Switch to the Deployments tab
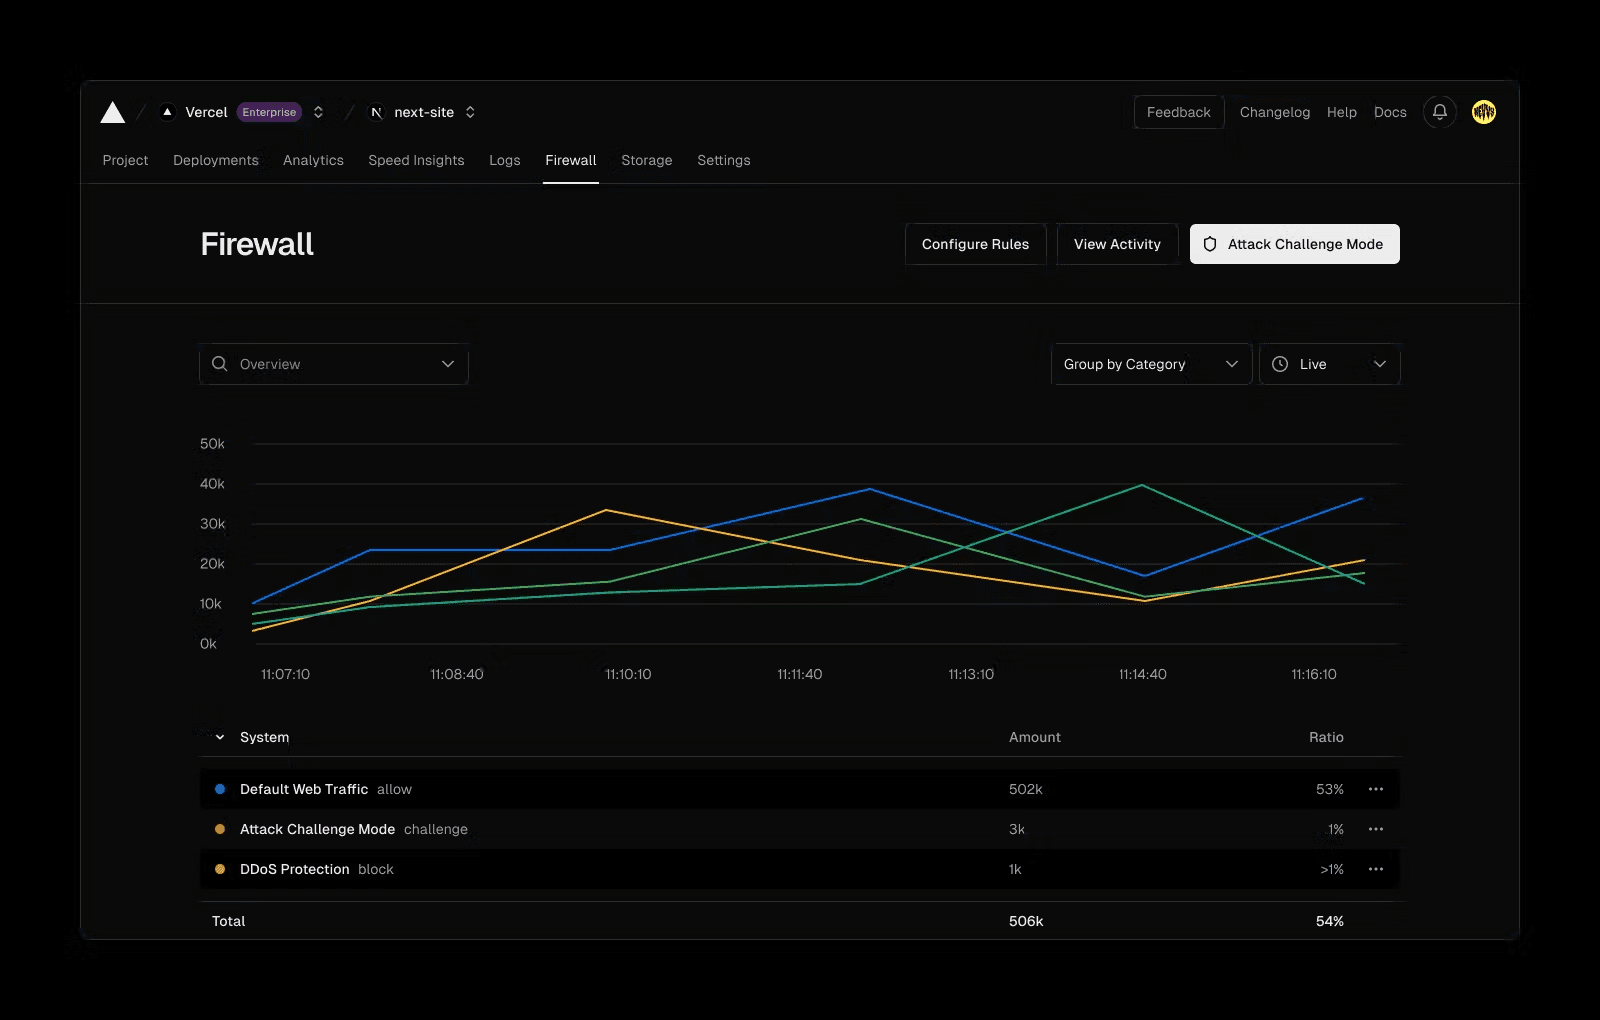Screen dimensions: 1600x1020 coord(215,160)
